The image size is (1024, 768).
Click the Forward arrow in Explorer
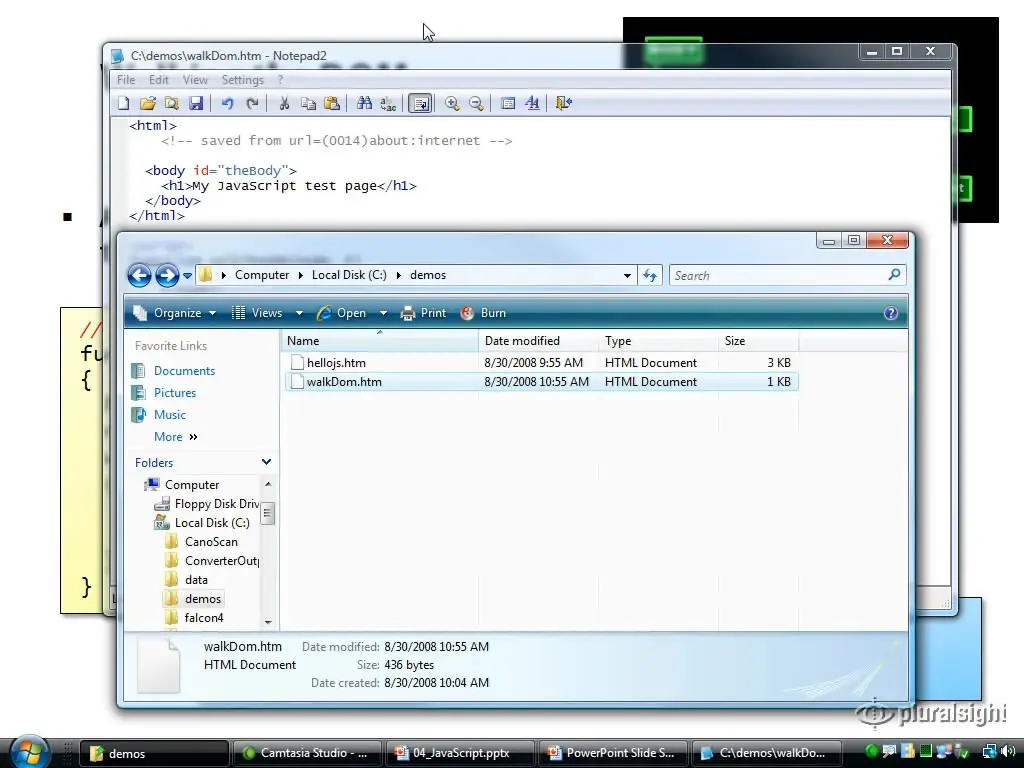(x=167, y=275)
